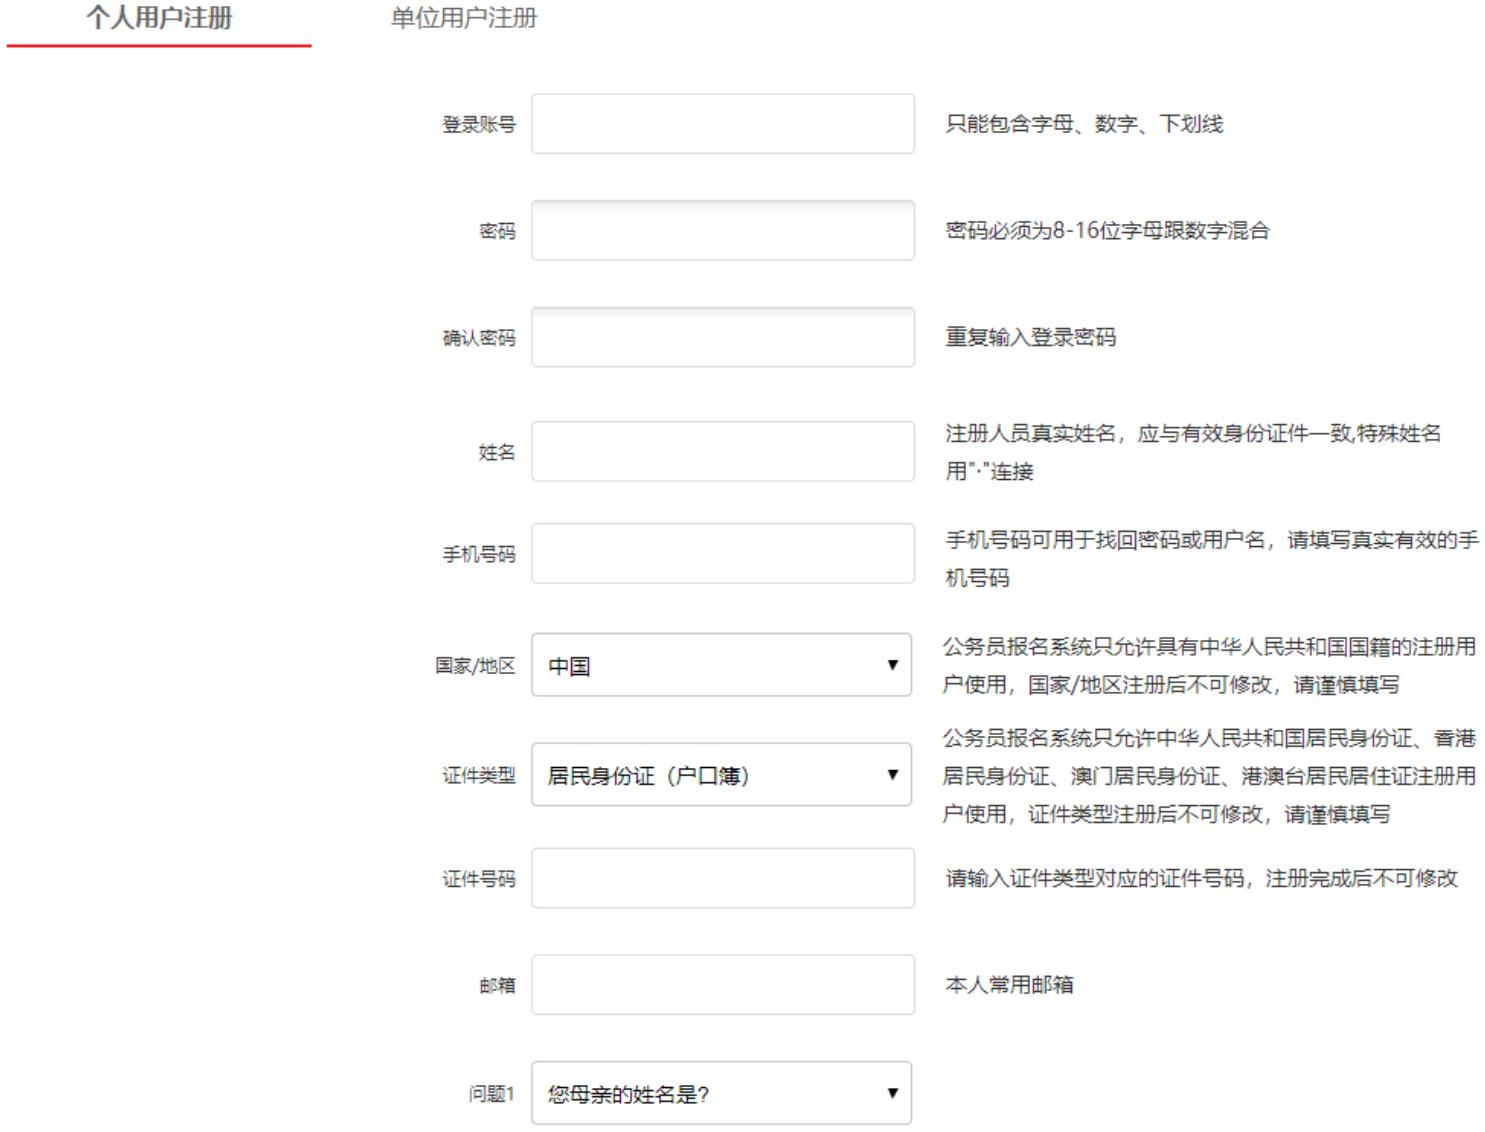Focus the 密码 input box
This screenshot has height=1132, width=1485.
722,231
